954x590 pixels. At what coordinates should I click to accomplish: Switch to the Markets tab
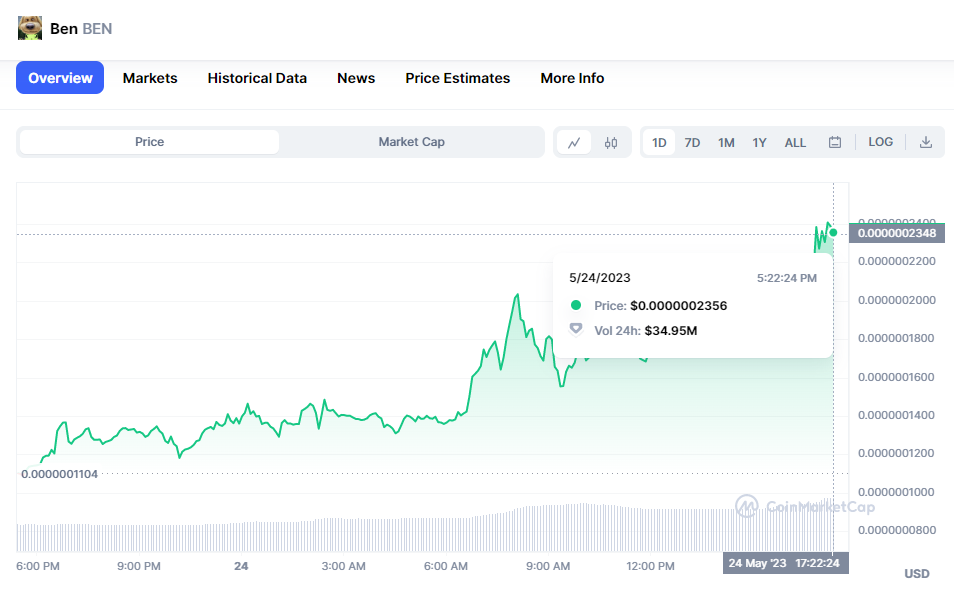click(150, 78)
